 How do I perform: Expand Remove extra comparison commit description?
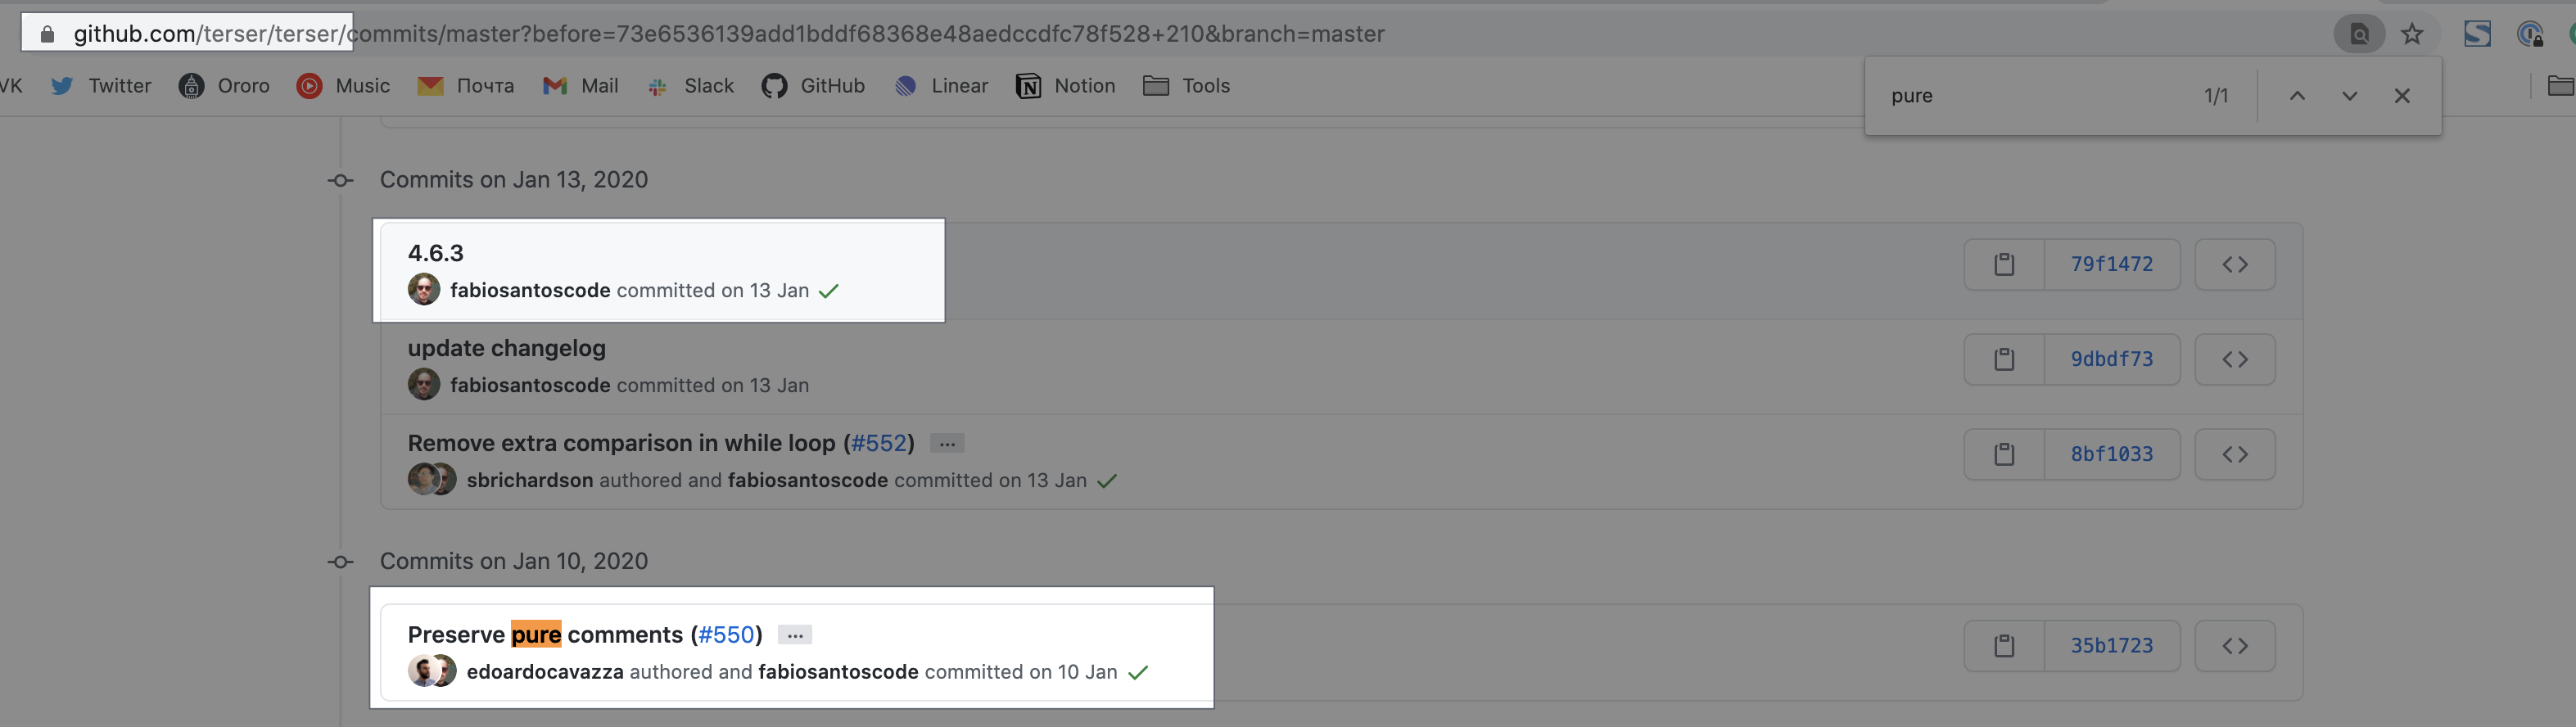click(x=947, y=443)
